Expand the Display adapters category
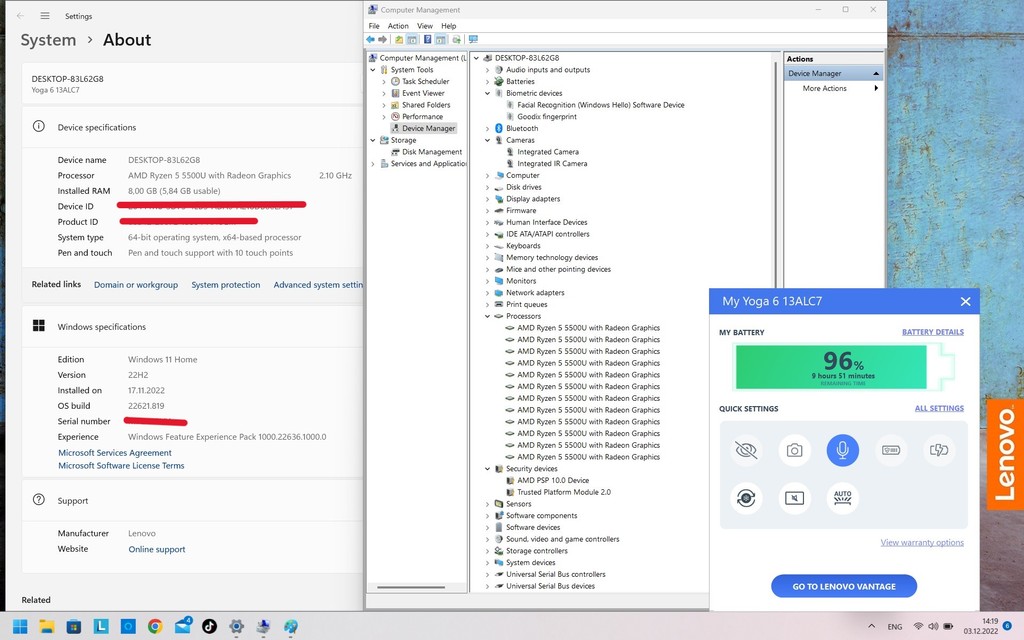This screenshot has width=1024, height=640. pos(487,199)
